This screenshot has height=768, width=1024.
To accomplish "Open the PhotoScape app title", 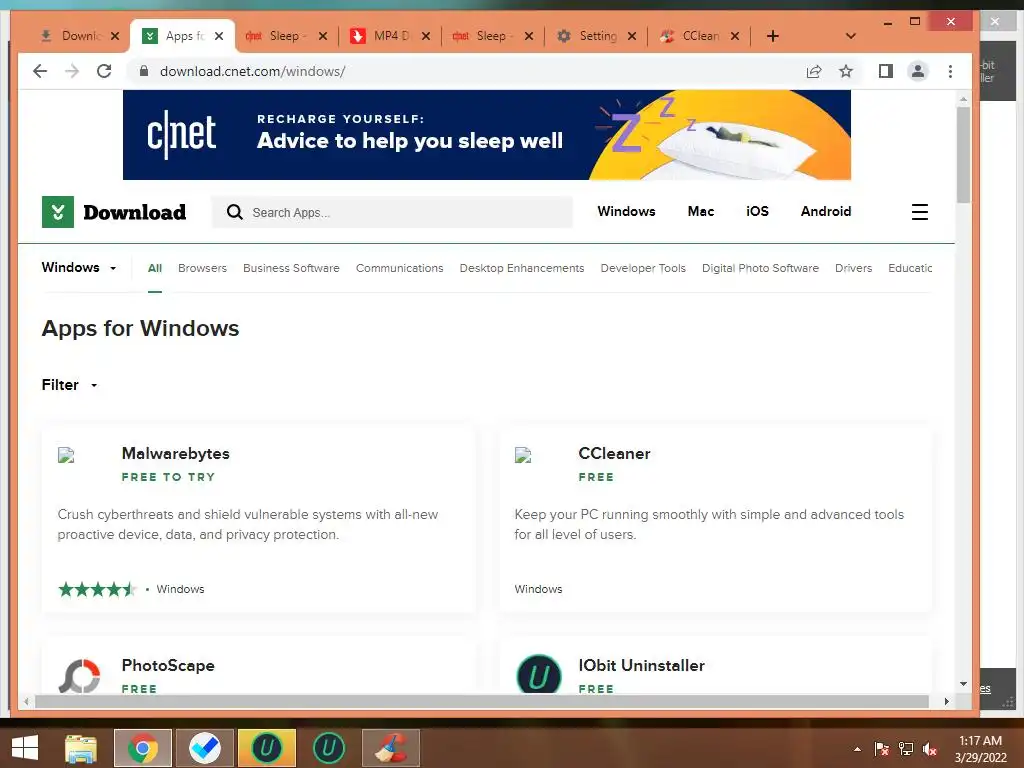I will click(x=168, y=665).
